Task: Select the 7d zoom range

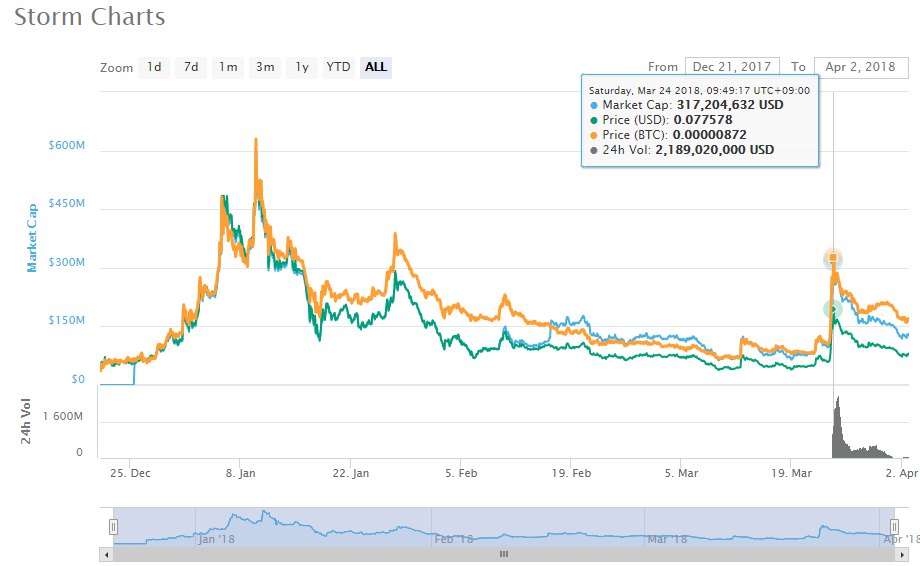Action: coord(190,67)
